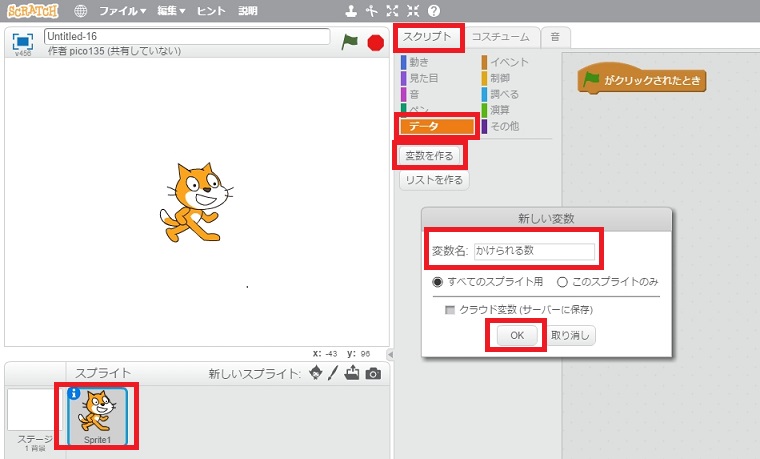Choose new sprite from library
This screenshot has height=459, width=760.
[x=316, y=373]
